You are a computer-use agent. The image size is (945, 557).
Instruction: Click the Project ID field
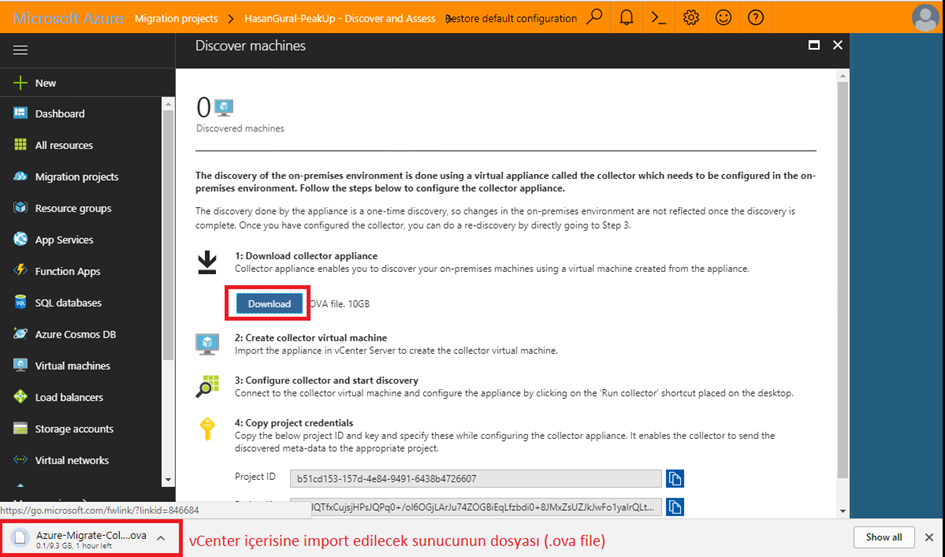pyautogui.click(x=476, y=479)
